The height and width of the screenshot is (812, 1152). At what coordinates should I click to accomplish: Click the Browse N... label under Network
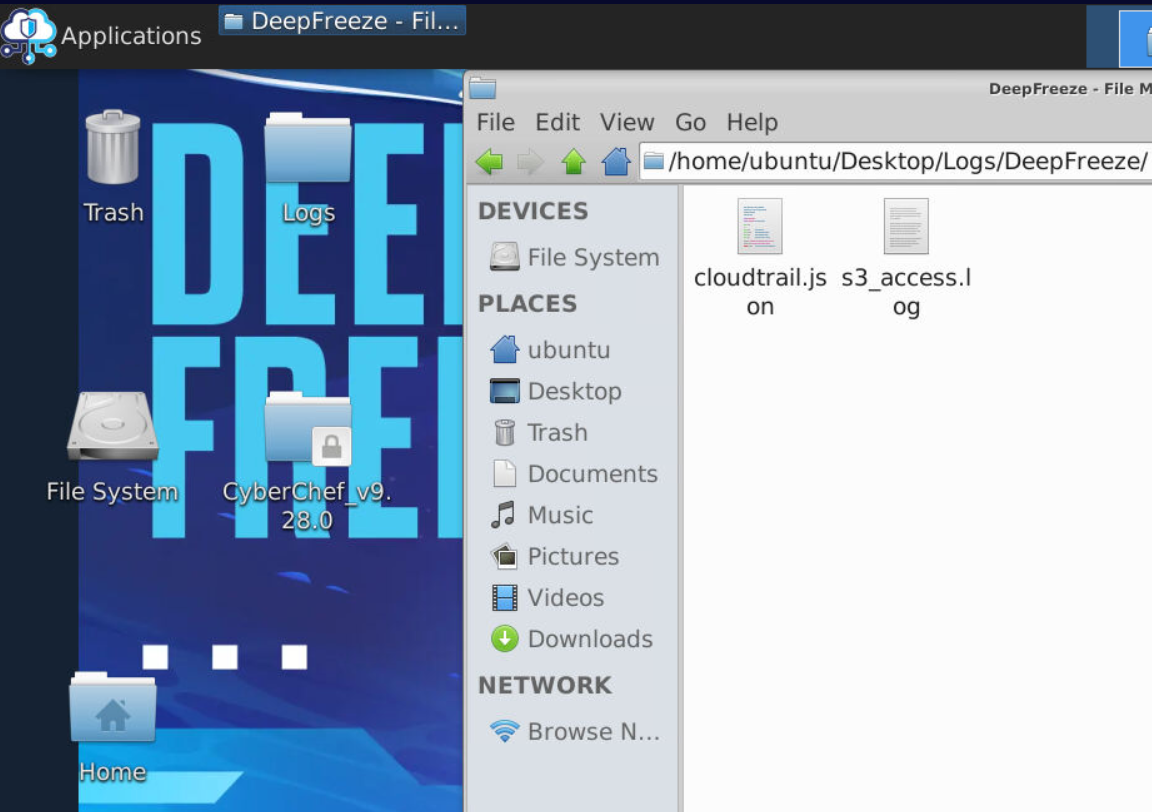tap(594, 731)
